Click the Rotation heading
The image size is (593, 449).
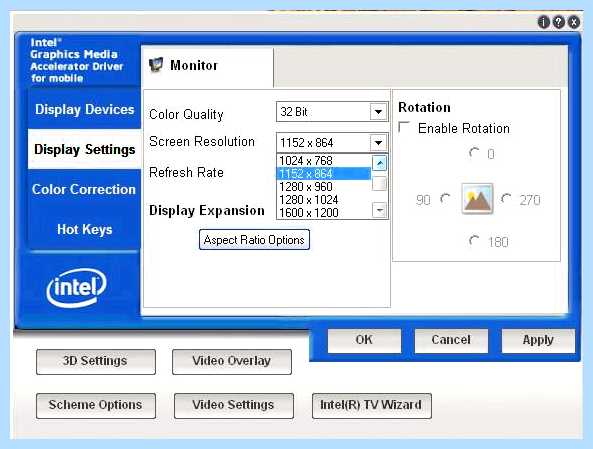(424, 107)
